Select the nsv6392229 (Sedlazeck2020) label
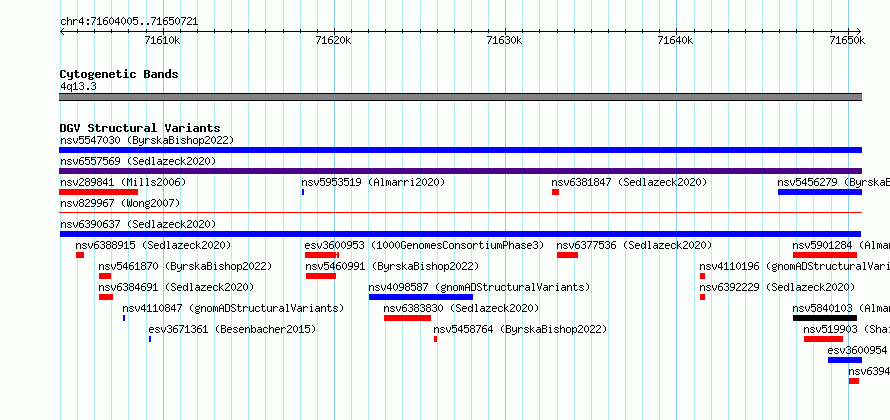 (777, 287)
